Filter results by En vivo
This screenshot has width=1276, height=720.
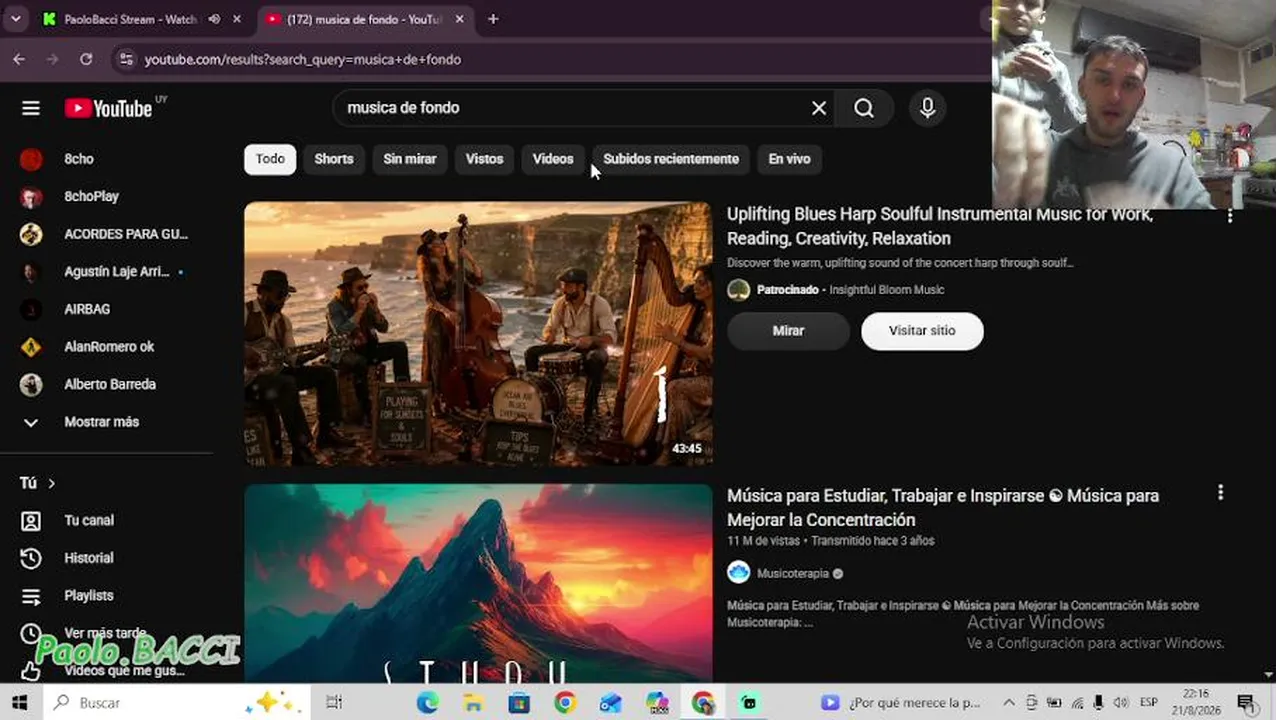coord(789,159)
